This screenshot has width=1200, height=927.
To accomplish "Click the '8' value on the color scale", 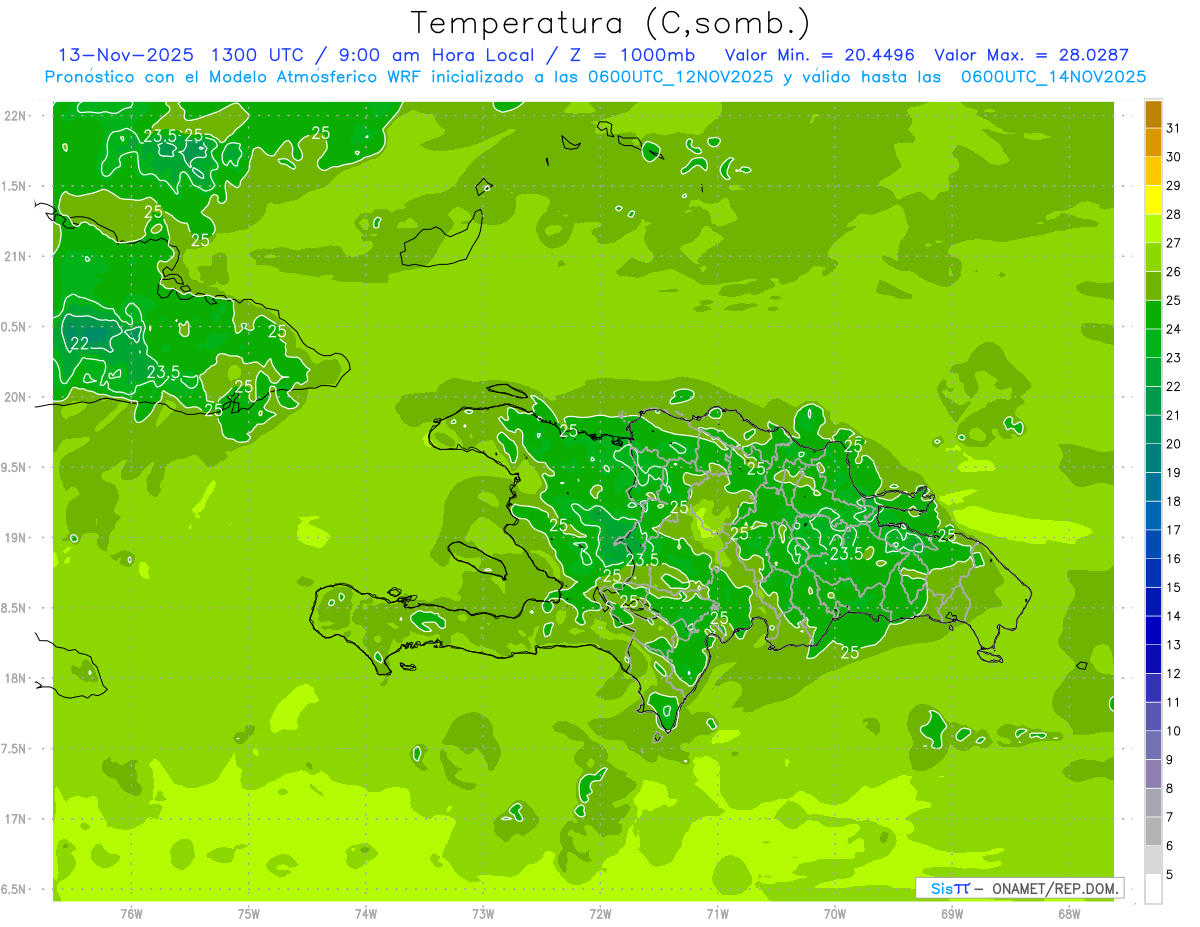I will (x=1170, y=789).
